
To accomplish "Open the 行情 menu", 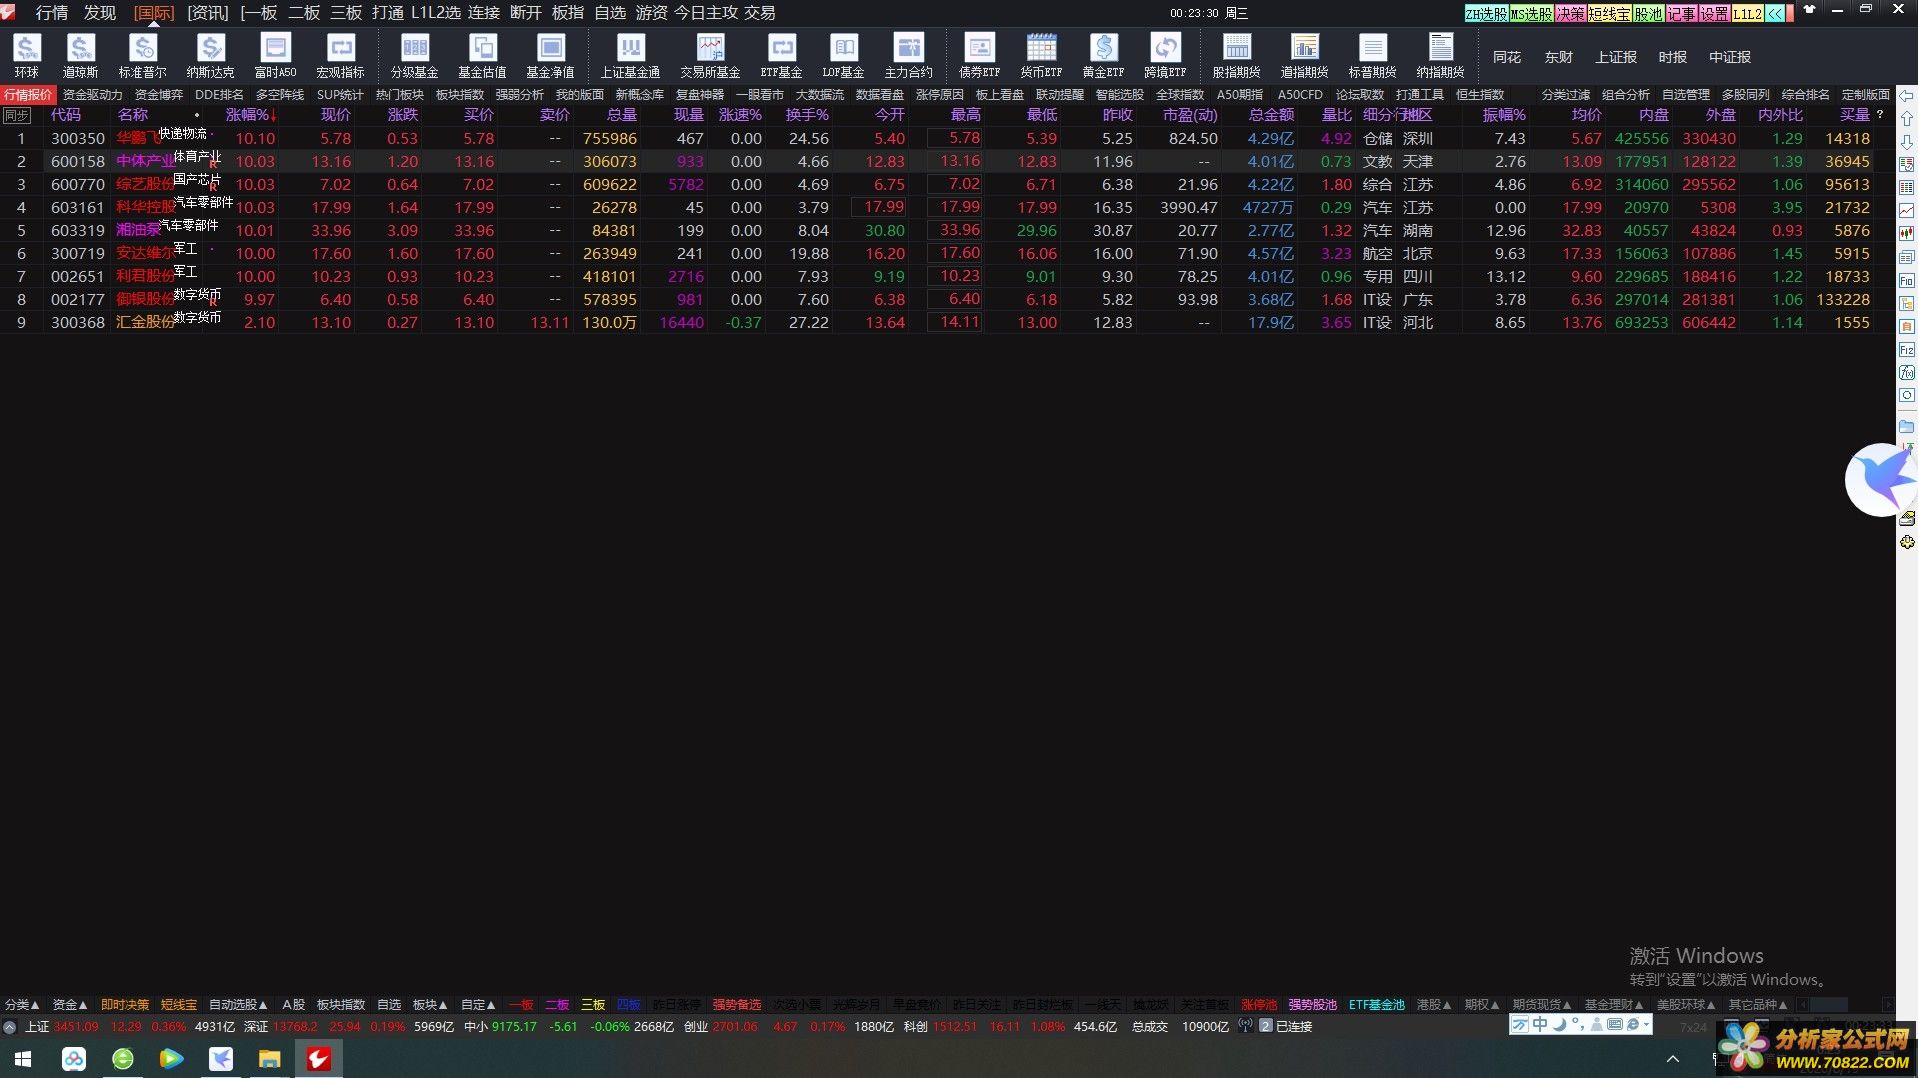I will [x=52, y=13].
